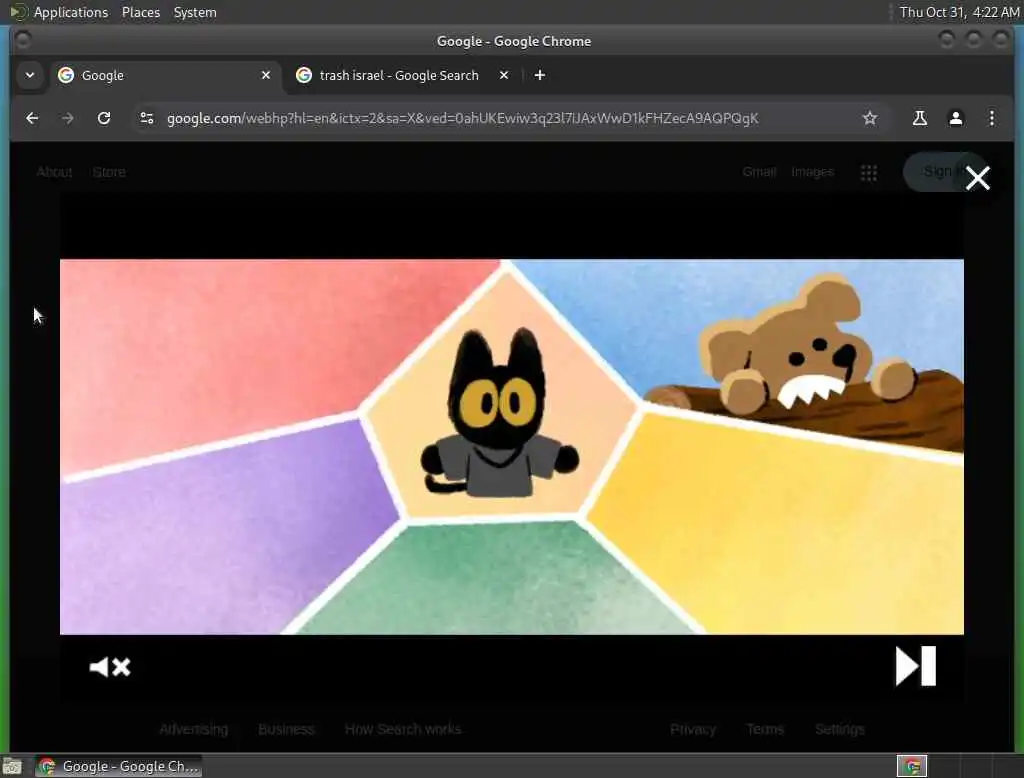Switch to the 'trash israel - Google Search' tab

(x=400, y=75)
